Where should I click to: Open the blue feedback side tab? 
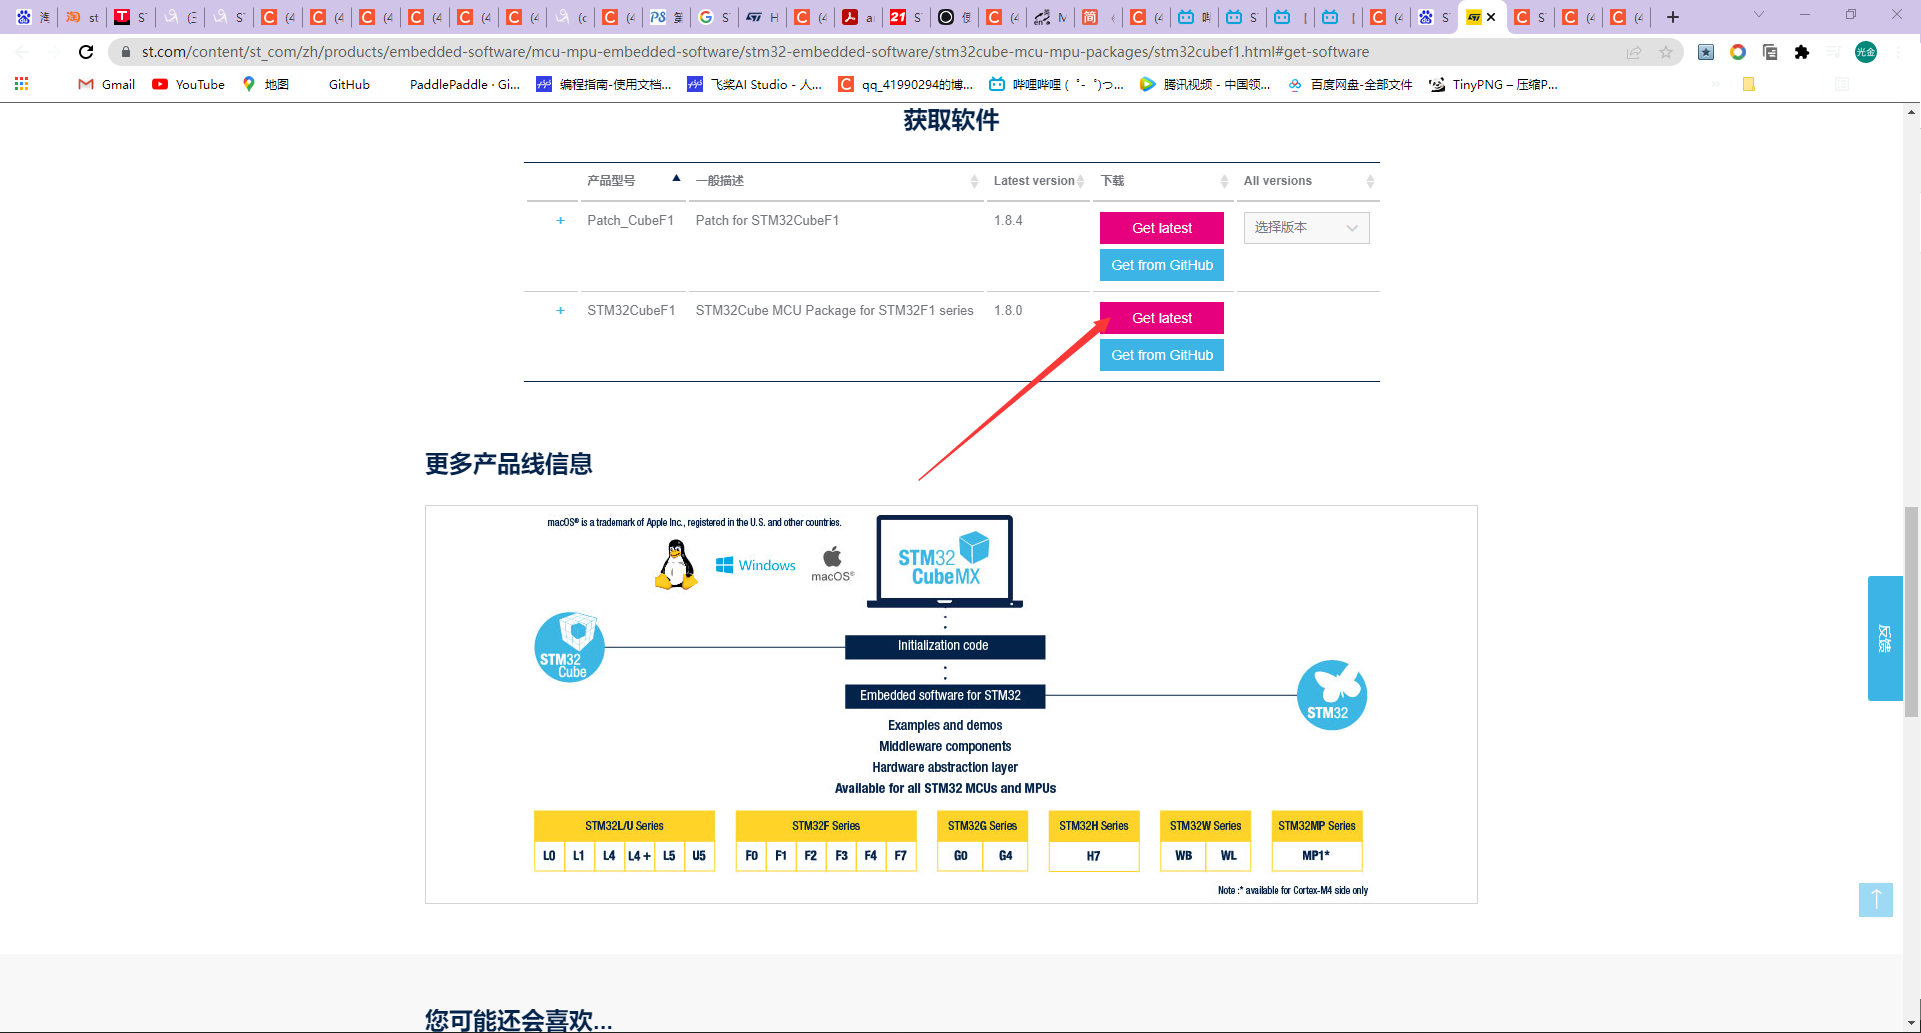pyautogui.click(x=1885, y=638)
